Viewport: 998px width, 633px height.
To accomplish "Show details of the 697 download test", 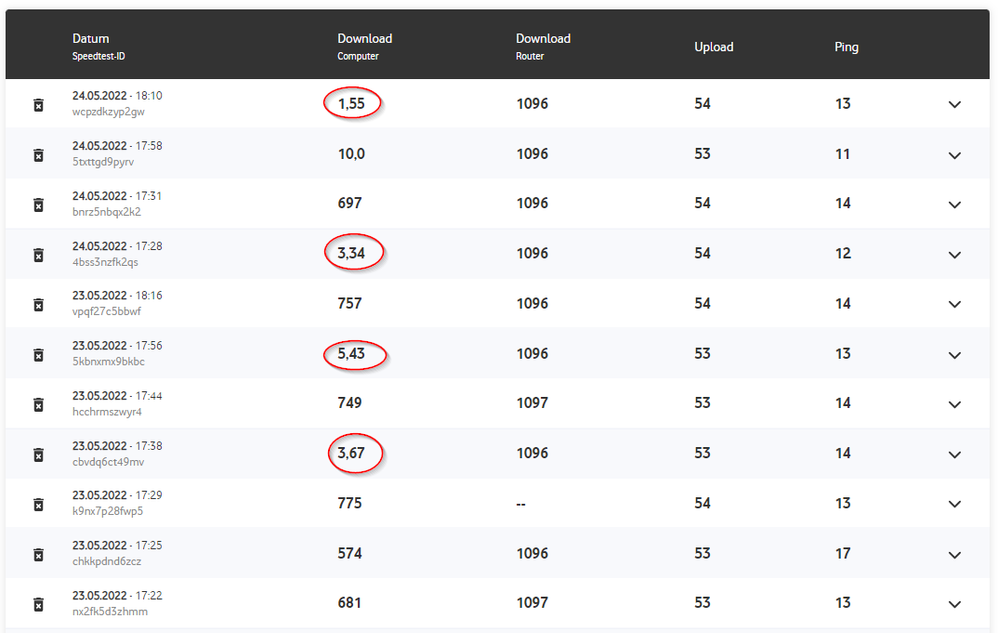I will 954,204.
